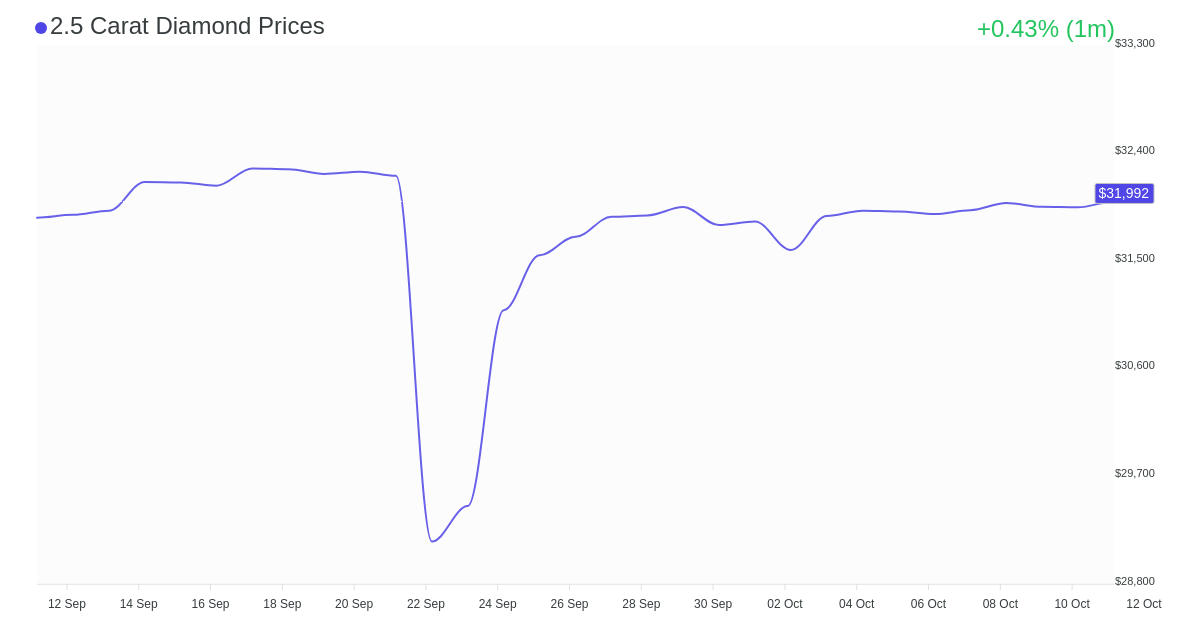Click the $28,800 price axis label
This screenshot has height=630, width=1200.
click(1135, 581)
